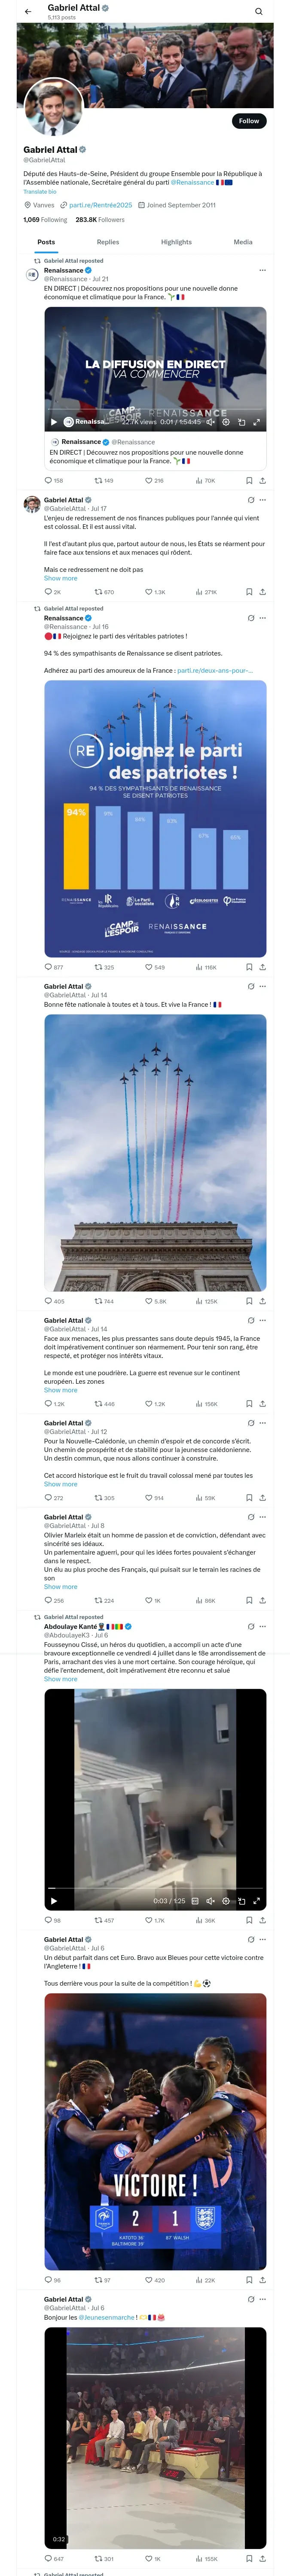This screenshot has height=2576, width=290.
Task: Like the Jul 14 fête nationale post
Action: (x=149, y=1301)
